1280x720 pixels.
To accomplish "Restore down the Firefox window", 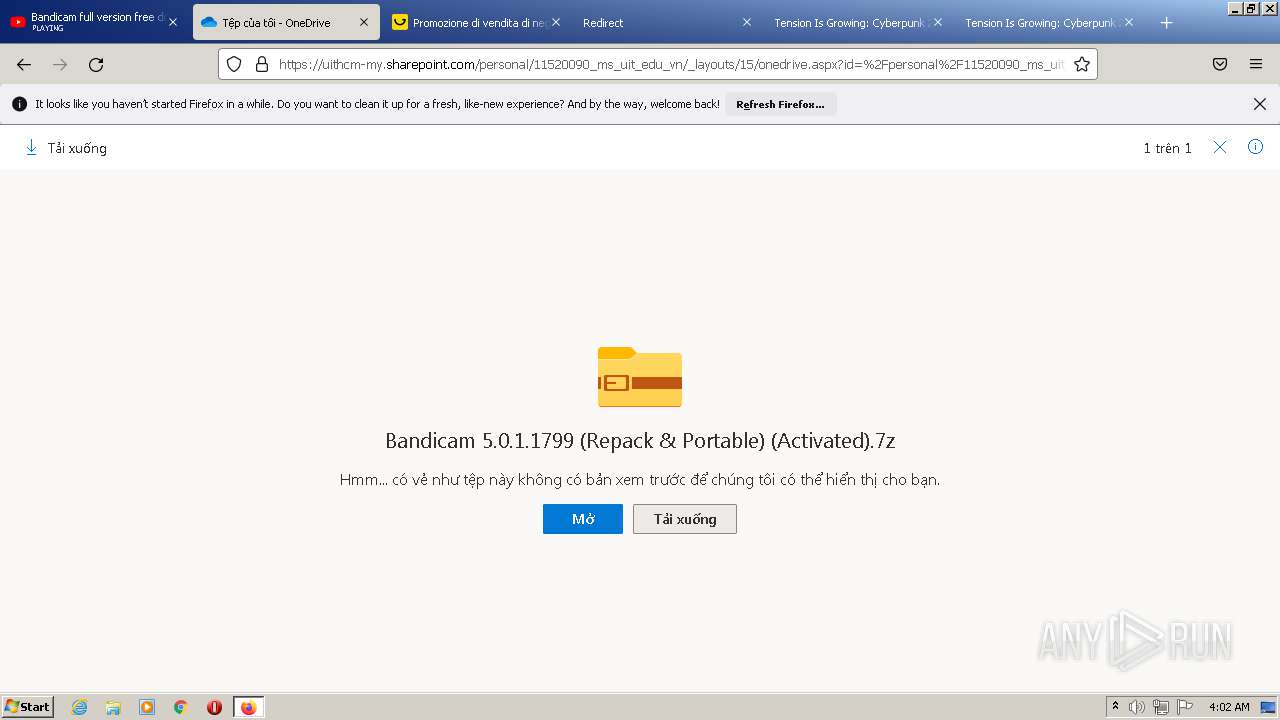I will (1250, 8).
